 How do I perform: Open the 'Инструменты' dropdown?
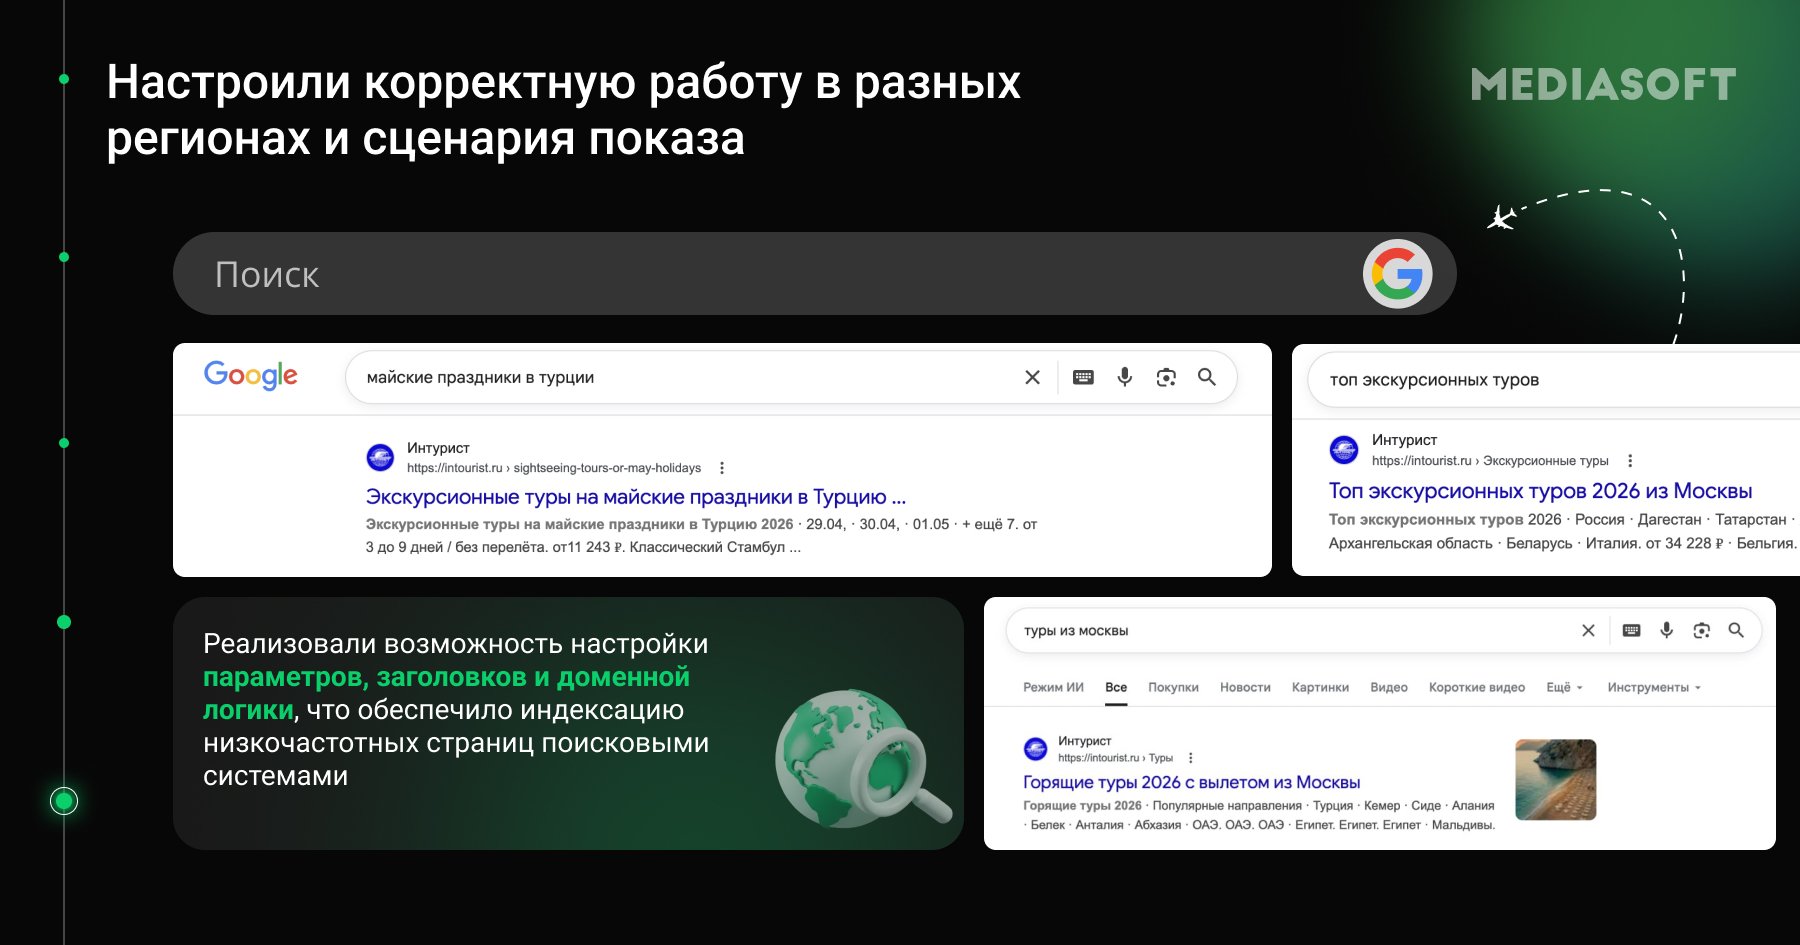(1654, 687)
